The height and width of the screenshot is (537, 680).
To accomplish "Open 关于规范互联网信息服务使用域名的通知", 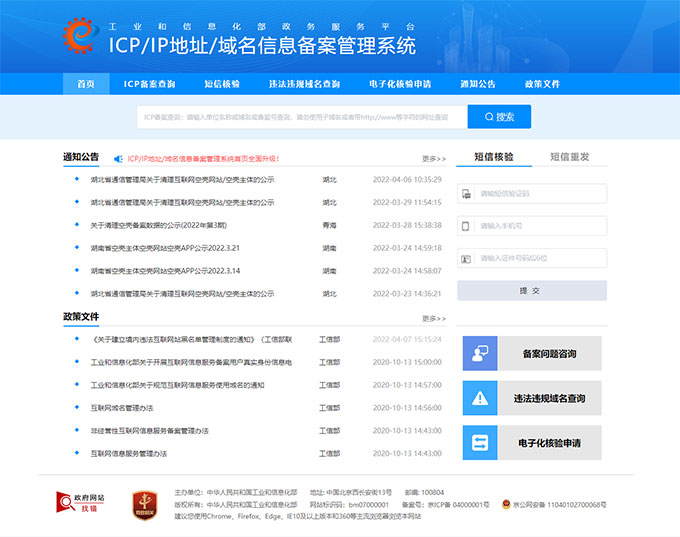I will click(177, 385).
